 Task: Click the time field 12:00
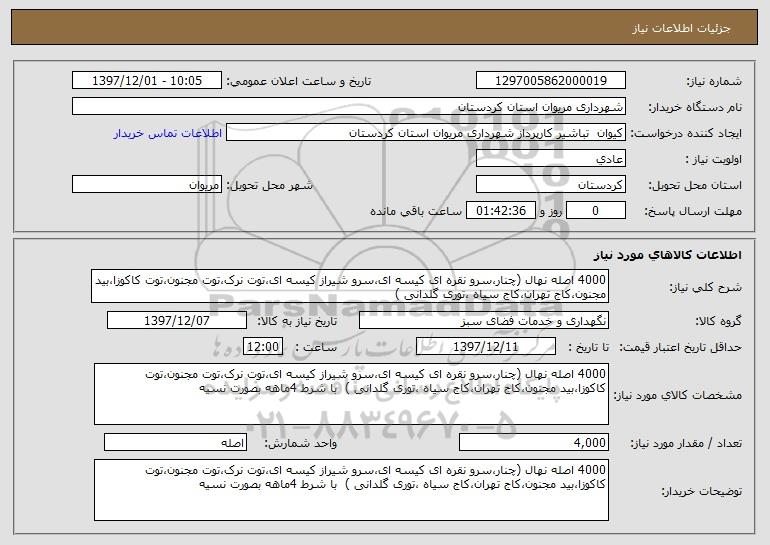coord(263,346)
